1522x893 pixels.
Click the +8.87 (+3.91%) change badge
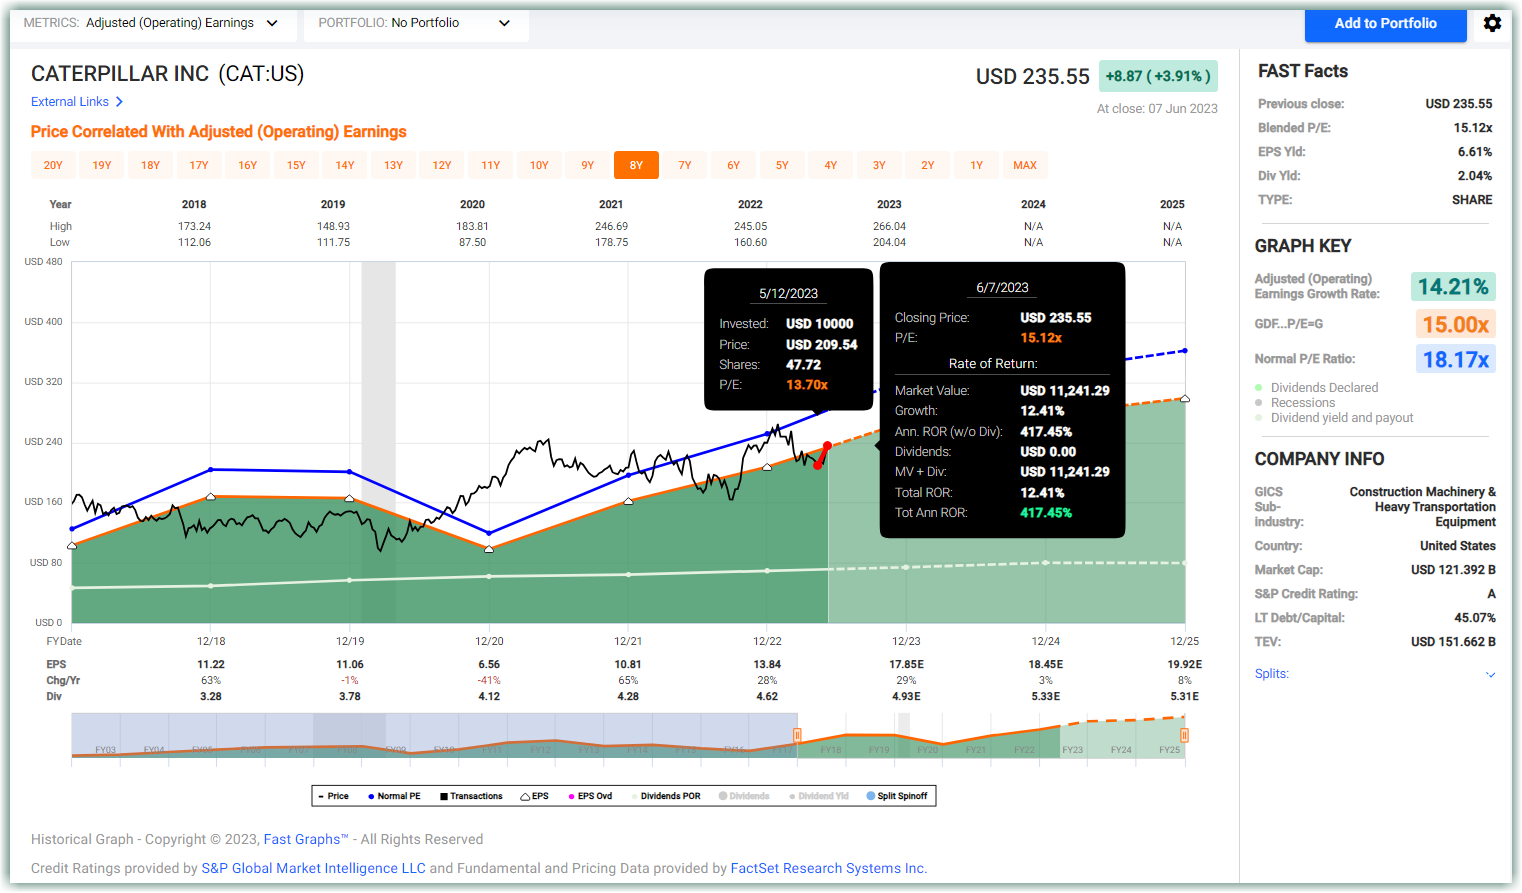[x=1158, y=76]
